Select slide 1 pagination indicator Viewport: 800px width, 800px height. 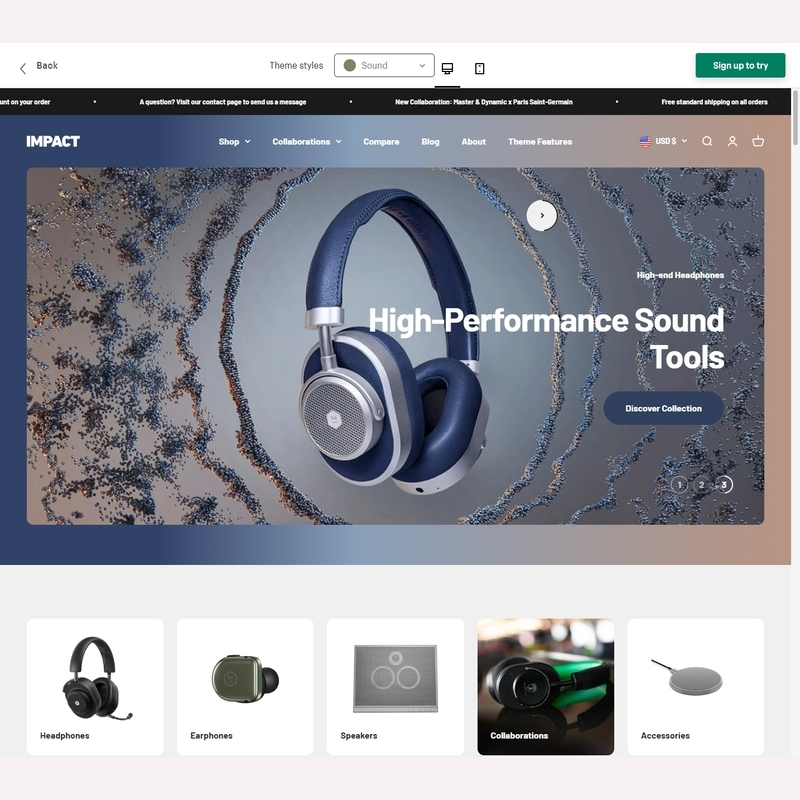pos(679,485)
